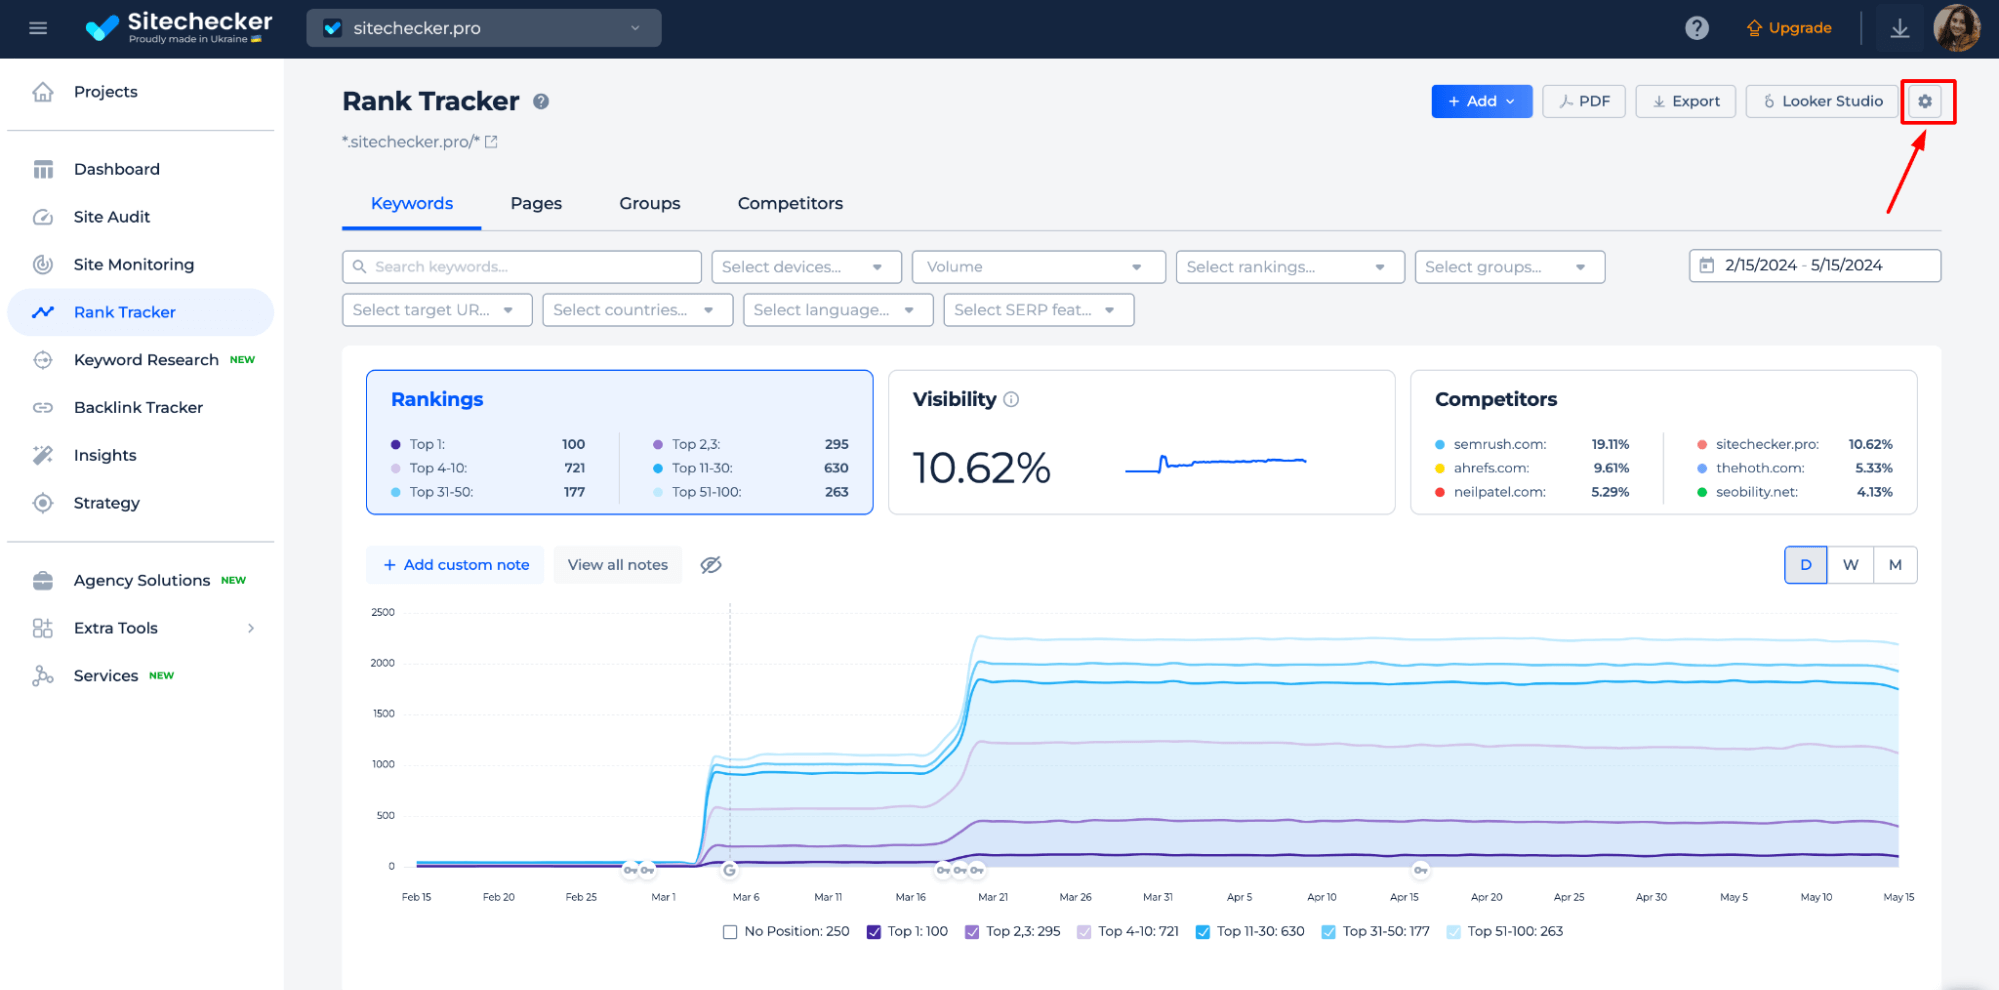
Task: Open the Select countries dropdown
Action: pyautogui.click(x=638, y=310)
